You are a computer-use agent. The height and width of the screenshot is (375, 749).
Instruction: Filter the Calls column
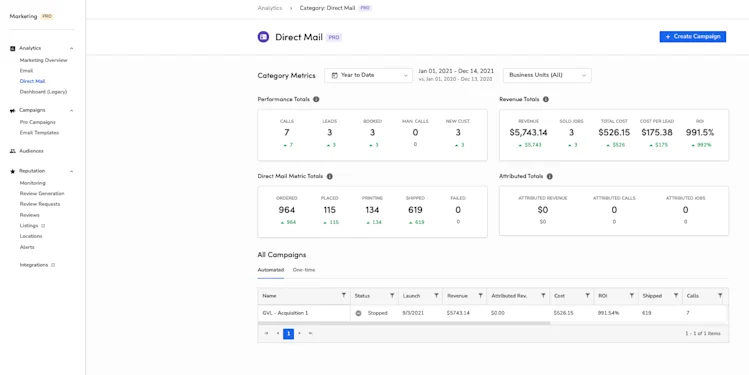pos(720,296)
